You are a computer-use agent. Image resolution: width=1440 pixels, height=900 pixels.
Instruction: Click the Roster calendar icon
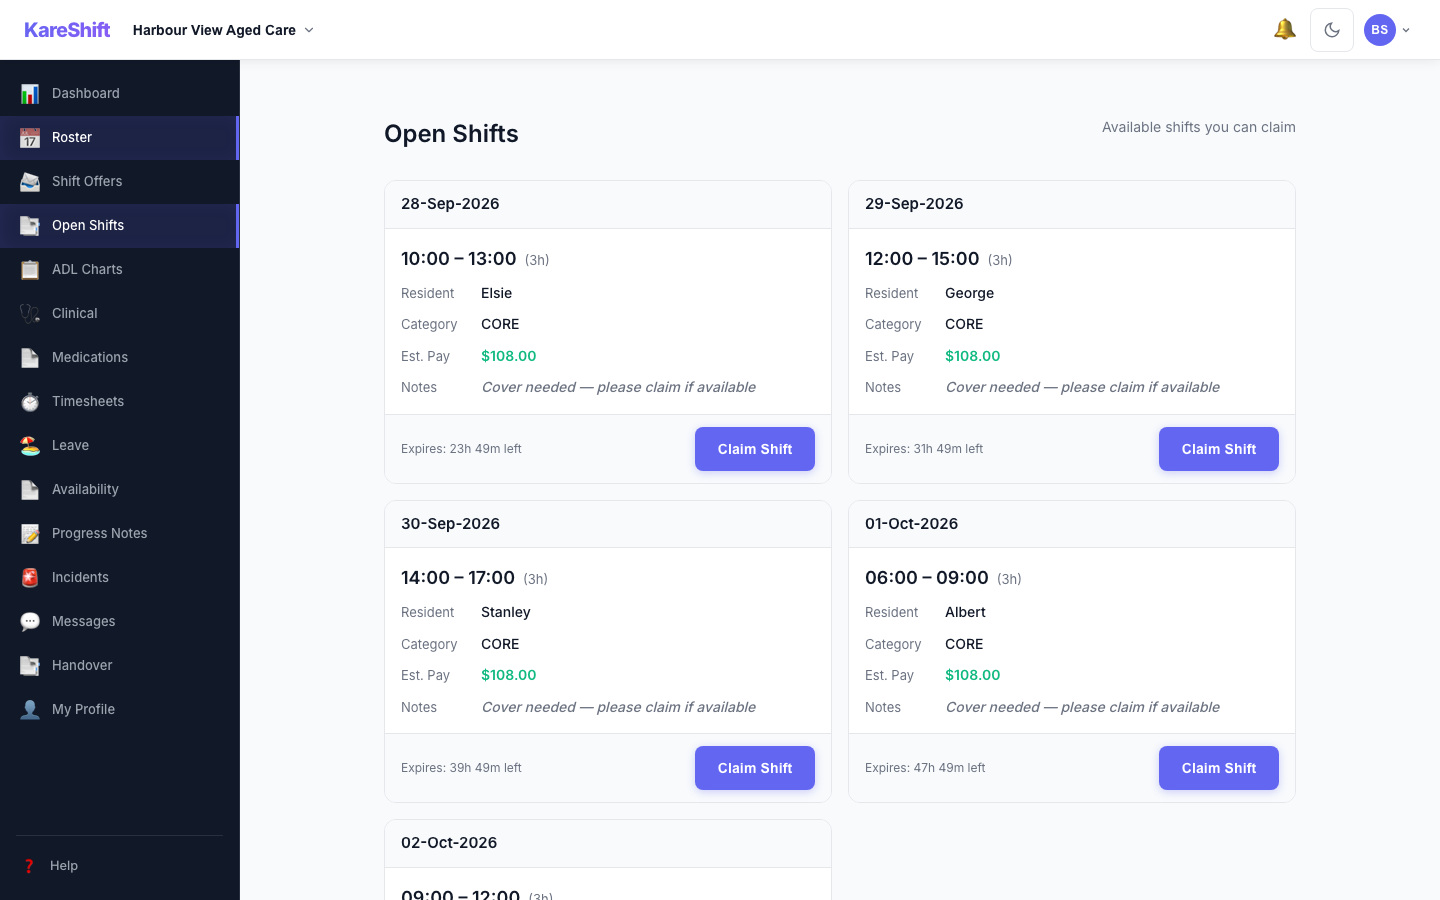(30, 137)
